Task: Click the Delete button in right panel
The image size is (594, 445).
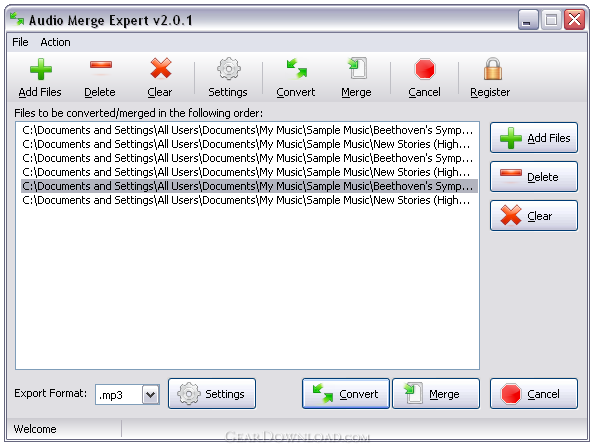Action: tap(534, 176)
